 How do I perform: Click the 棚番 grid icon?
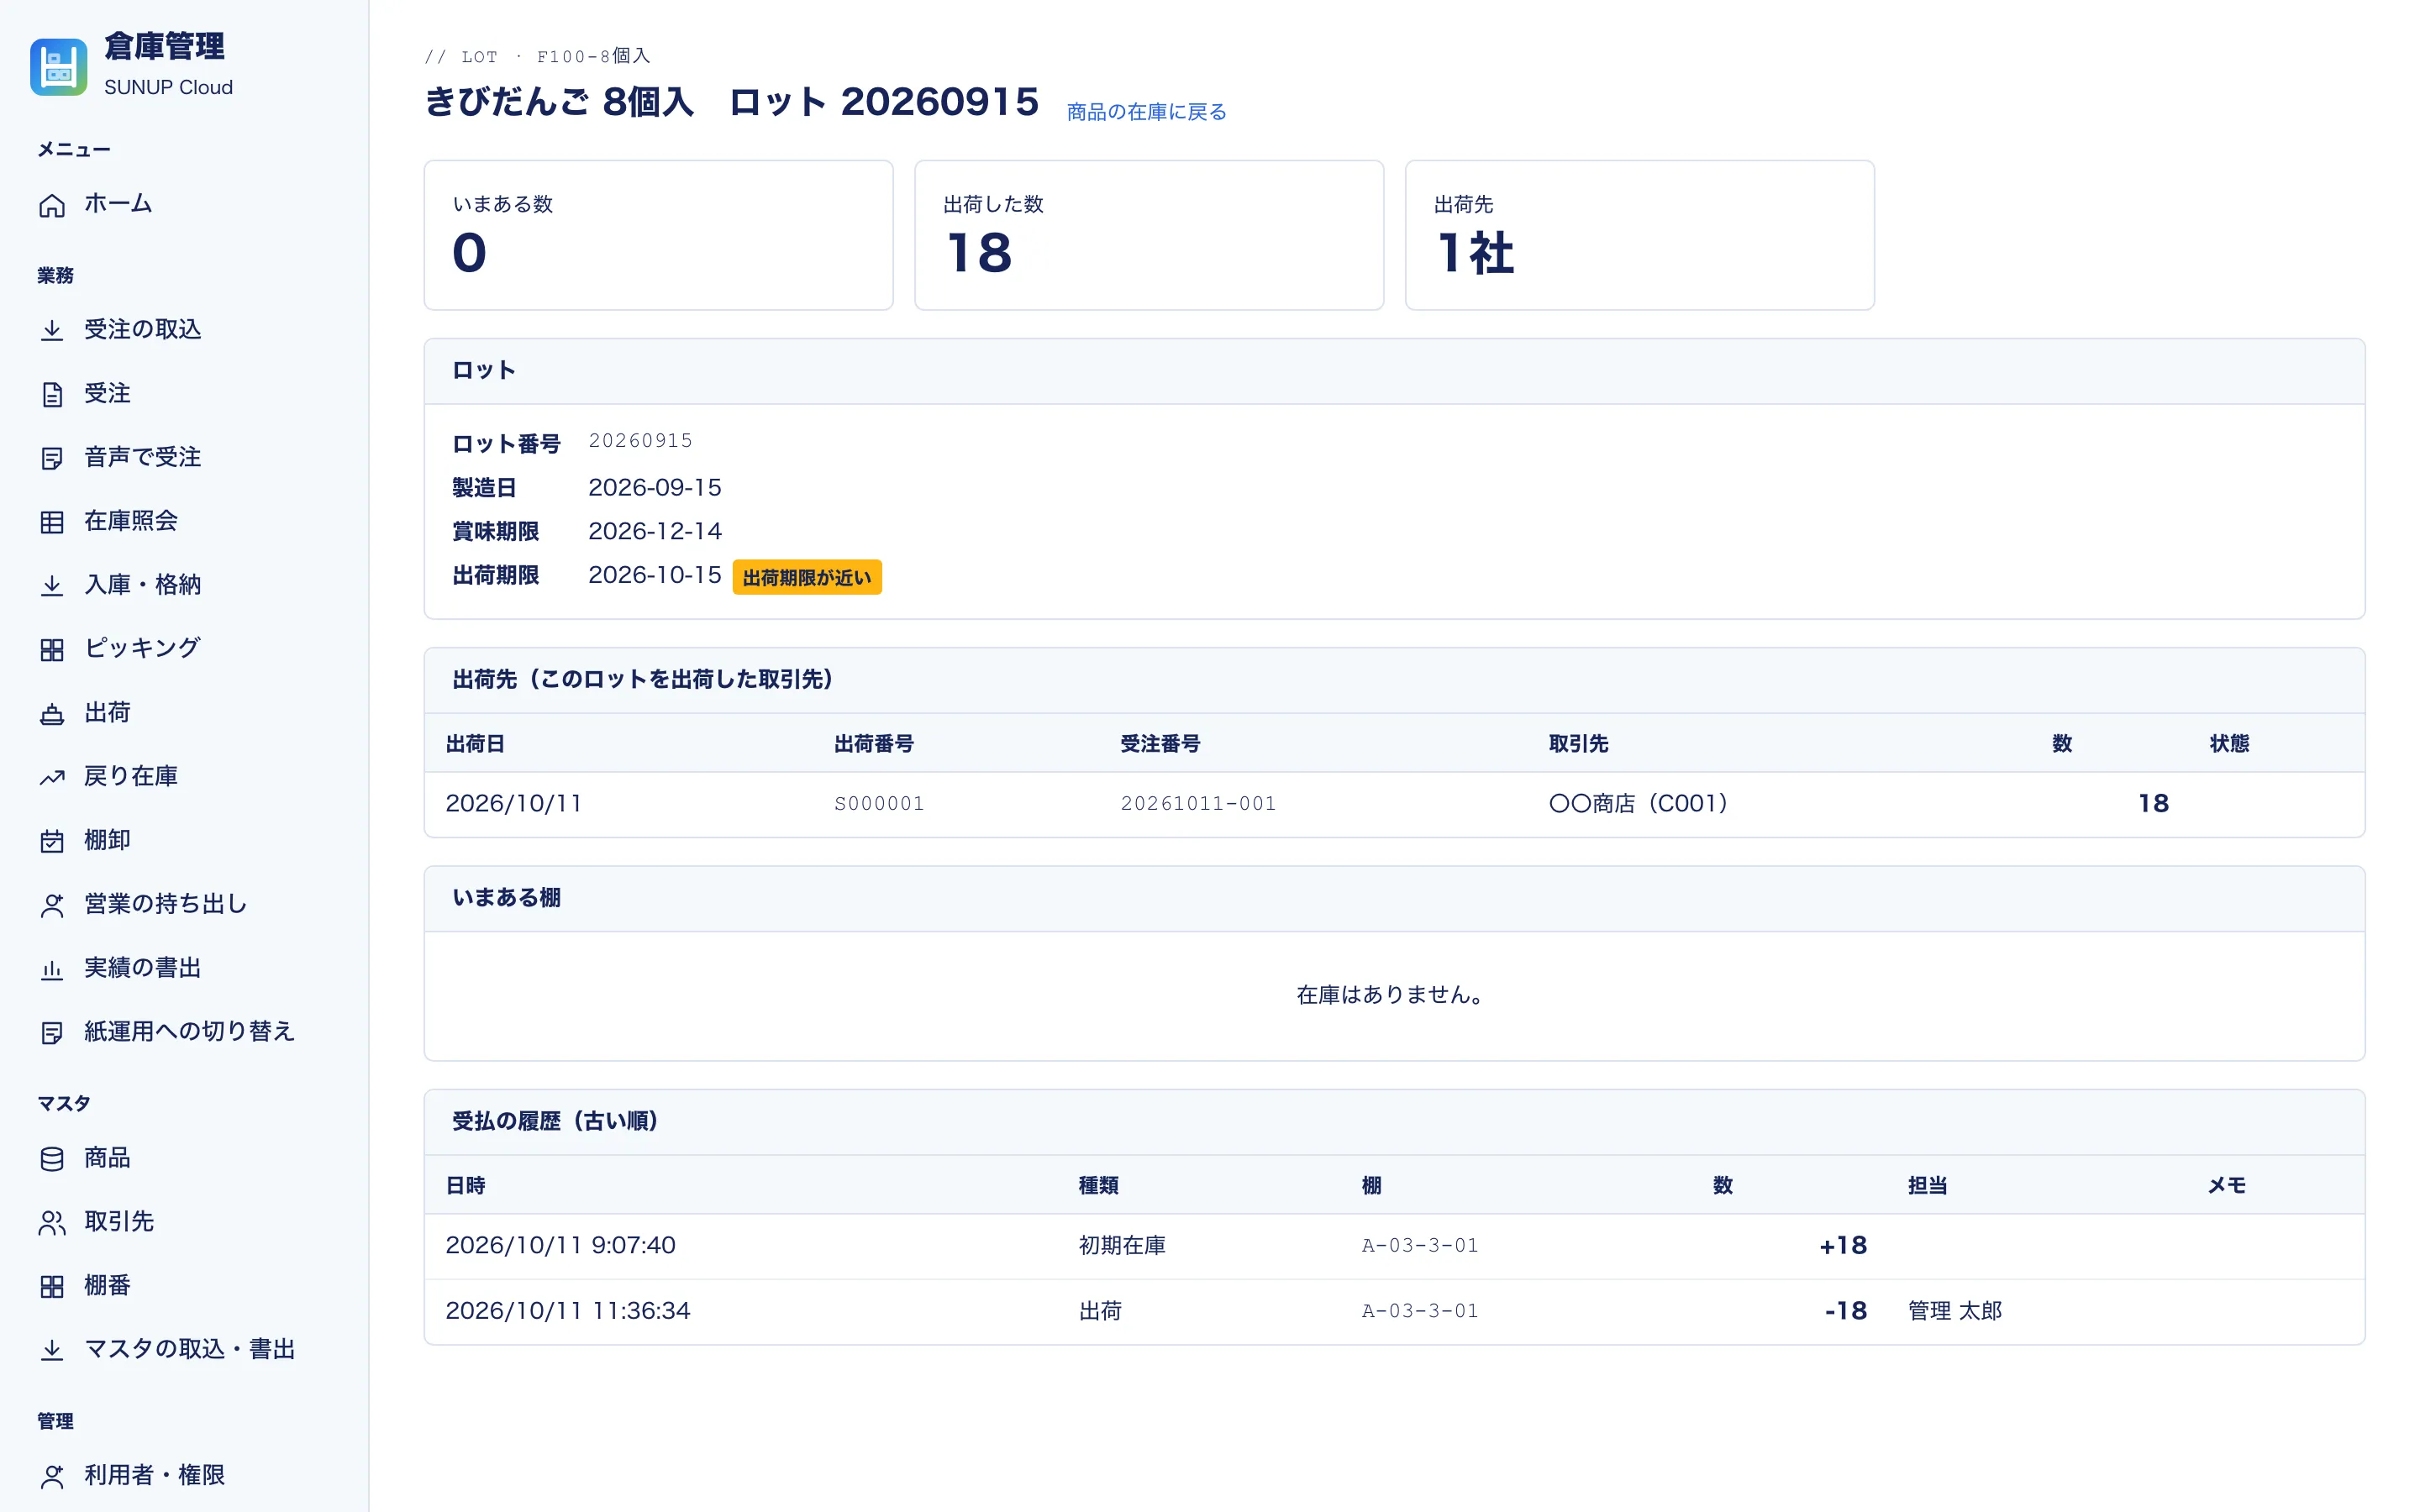tap(52, 1287)
